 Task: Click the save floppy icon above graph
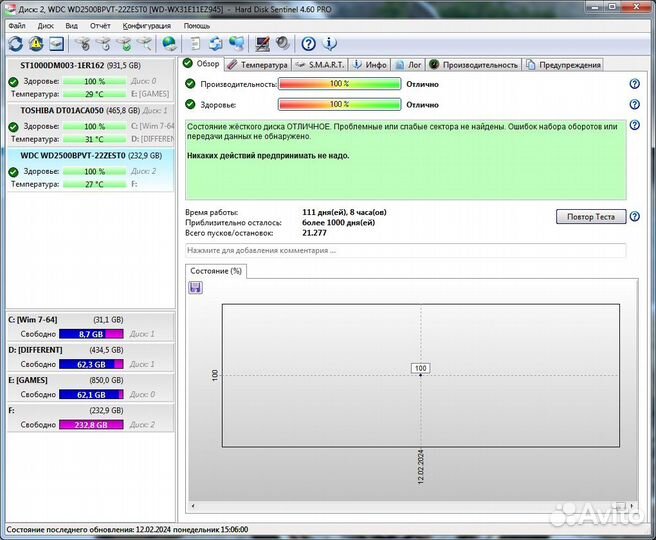195,288
